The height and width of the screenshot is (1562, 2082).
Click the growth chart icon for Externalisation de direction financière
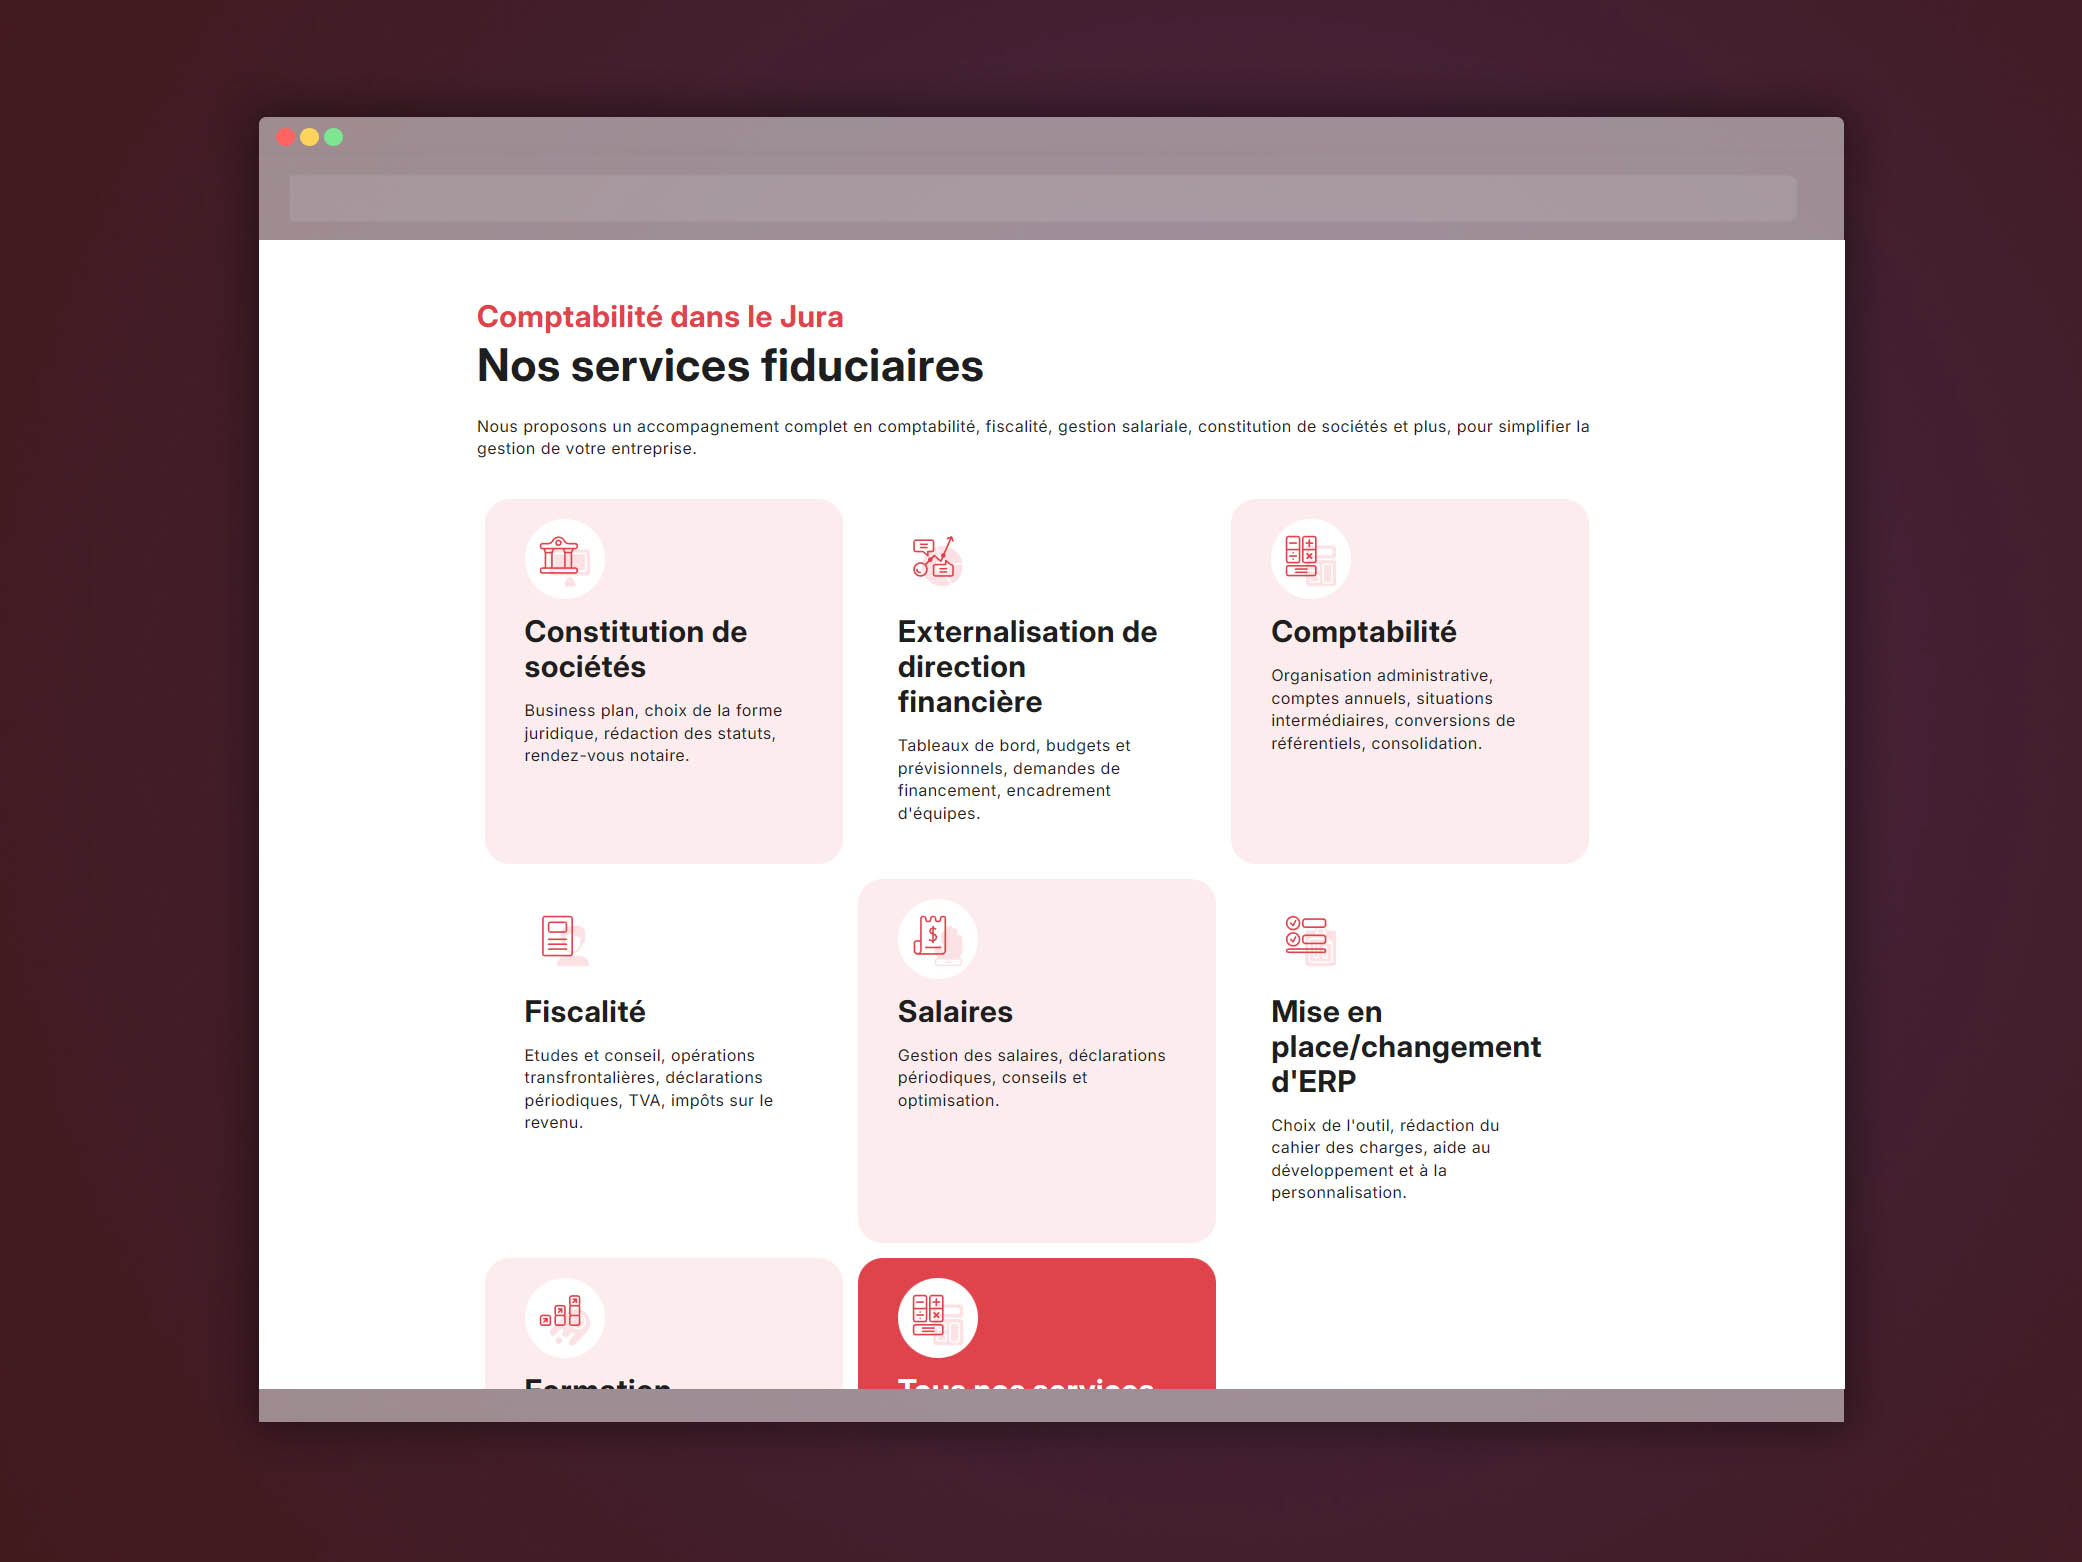935,559
